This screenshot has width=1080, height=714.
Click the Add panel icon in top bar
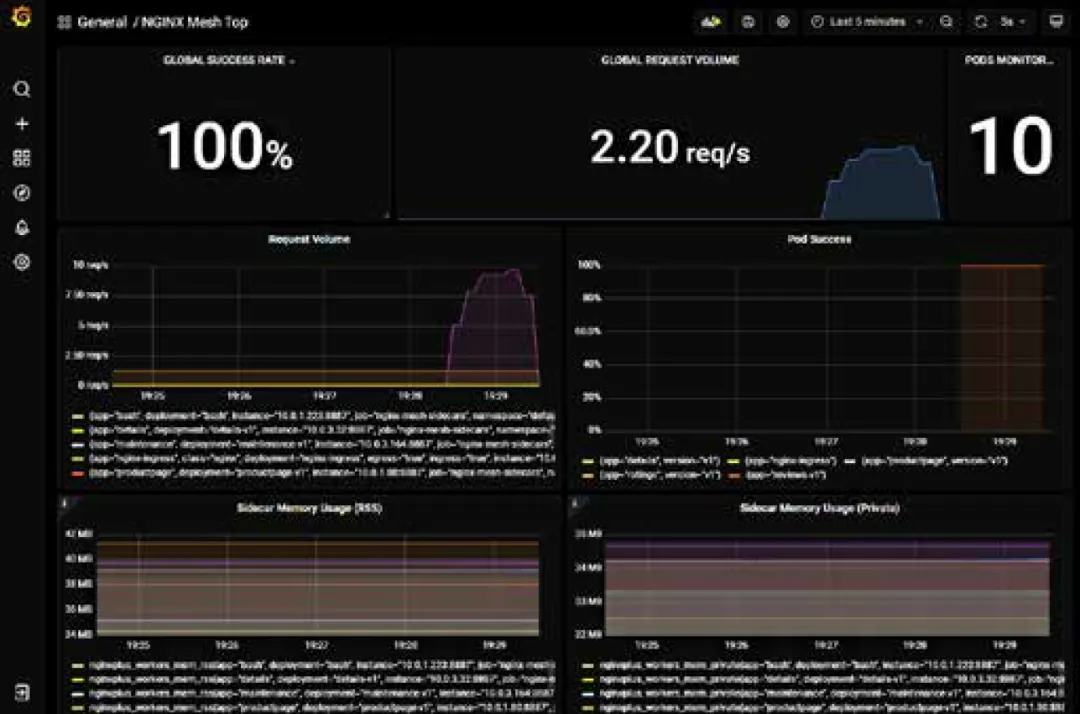coord(711,22)
